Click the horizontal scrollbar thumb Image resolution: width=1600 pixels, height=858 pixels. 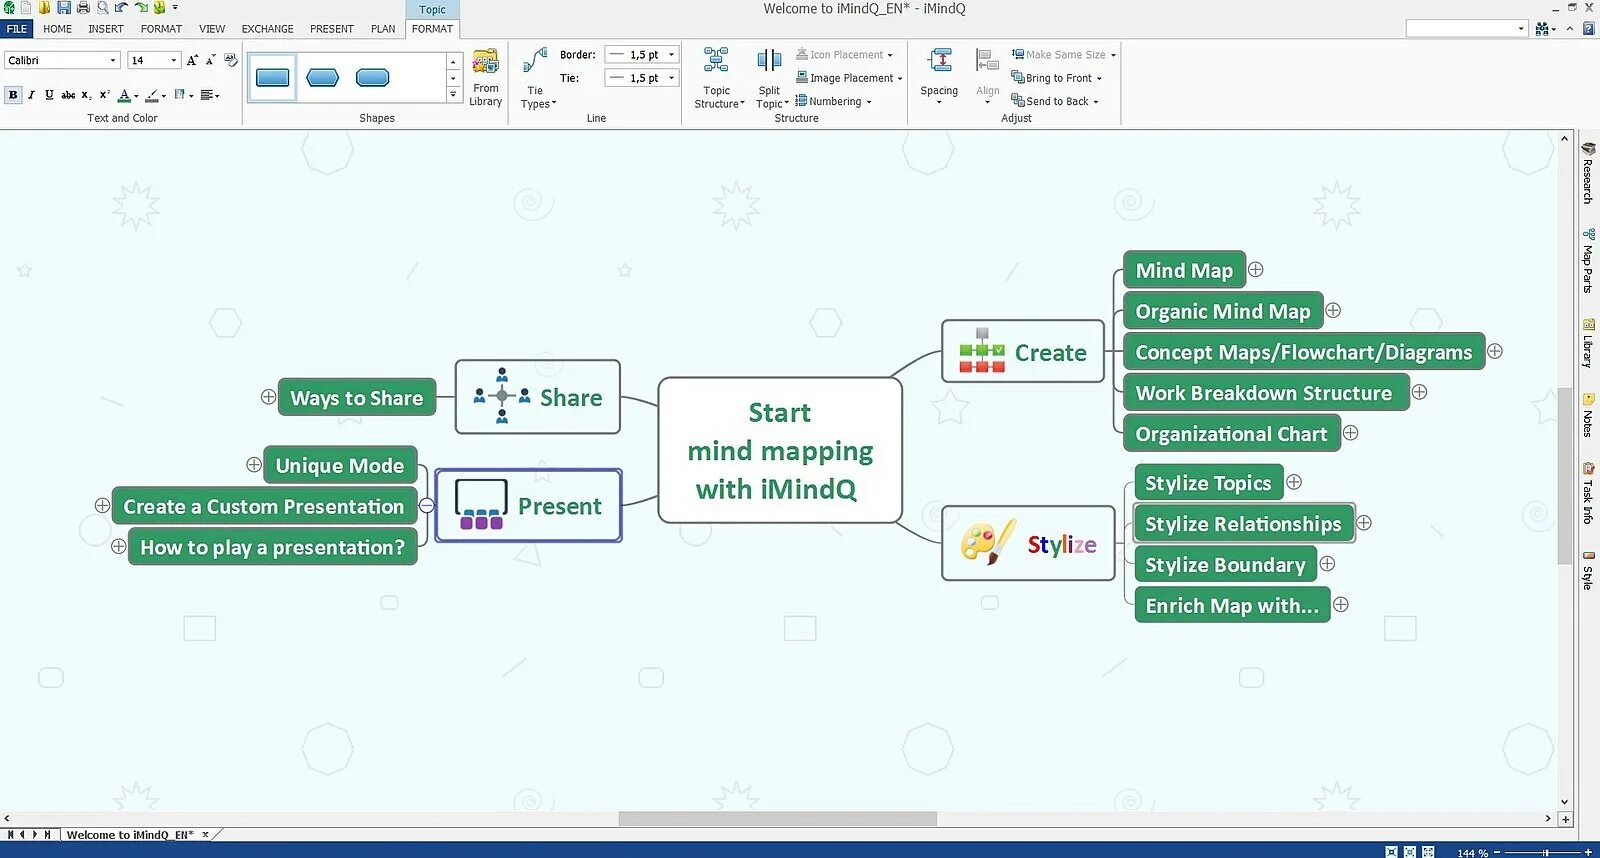tap(777, 819)
